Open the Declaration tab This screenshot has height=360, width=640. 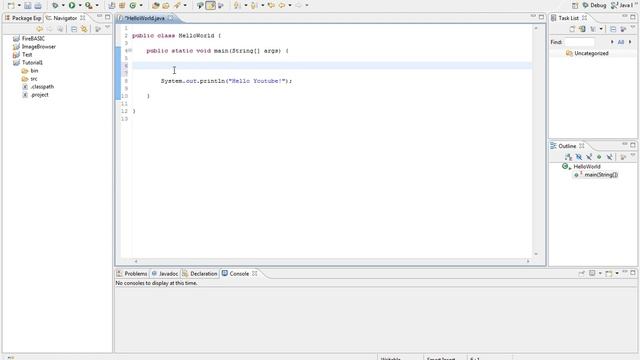(200, 273)
